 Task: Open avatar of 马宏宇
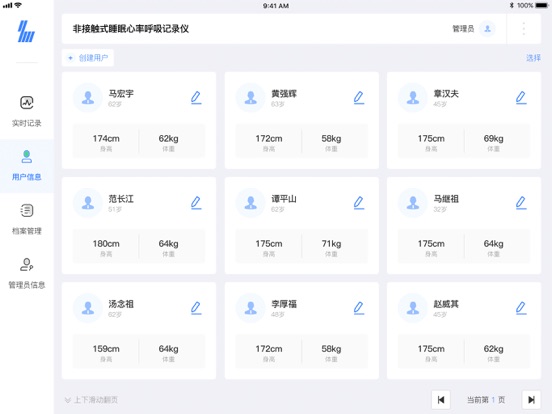click(x=88, y=98)
